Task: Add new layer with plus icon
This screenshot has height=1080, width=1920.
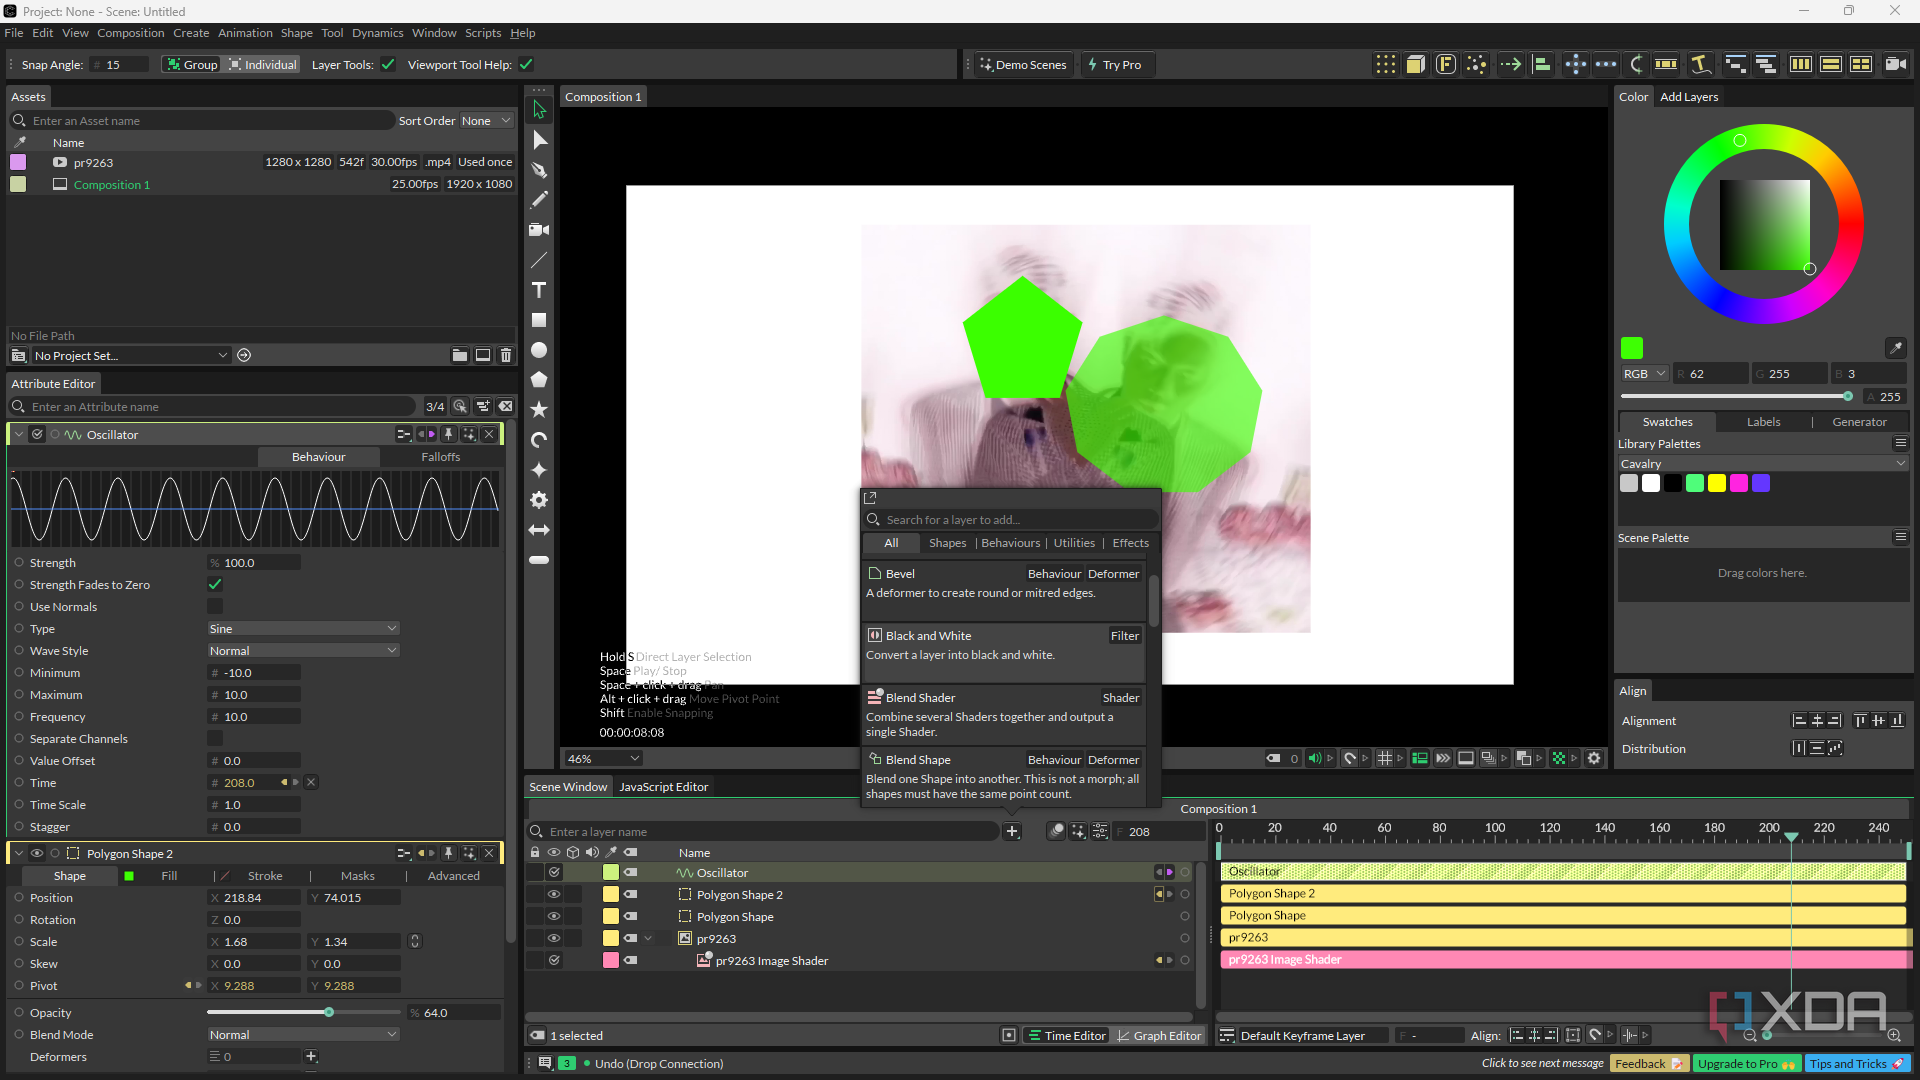Action: (x=1012, y=831)
